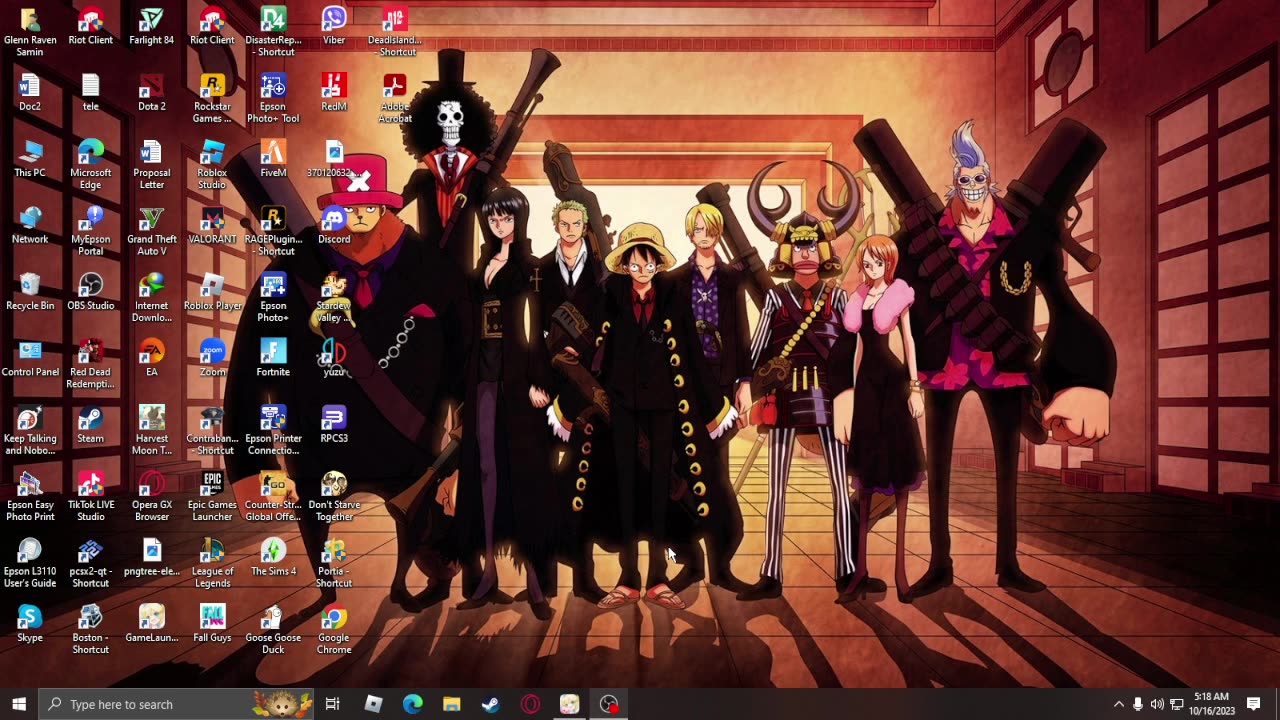The image size is (1280, 720).
Task: Select the Microsoft Edge desktop shortcut
Action: pos(91,164)
